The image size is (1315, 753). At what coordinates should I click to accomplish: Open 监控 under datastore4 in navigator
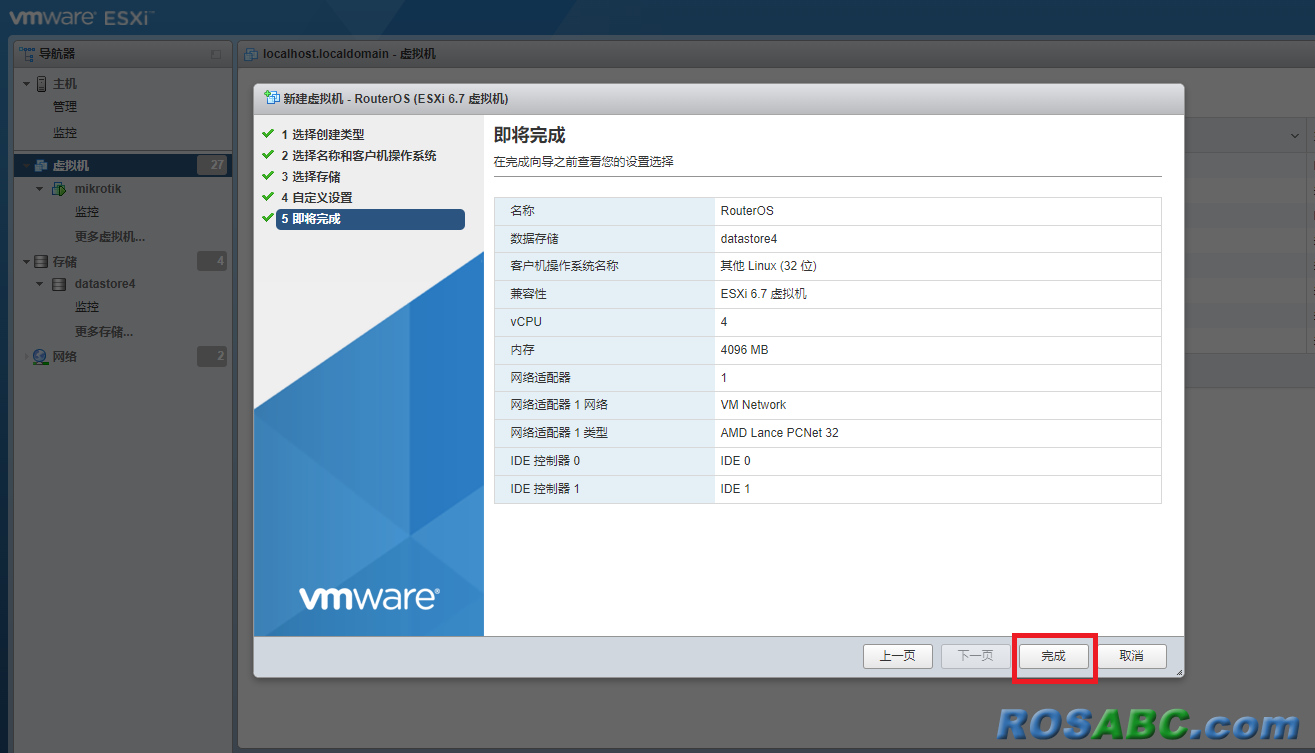pos(87,307)
